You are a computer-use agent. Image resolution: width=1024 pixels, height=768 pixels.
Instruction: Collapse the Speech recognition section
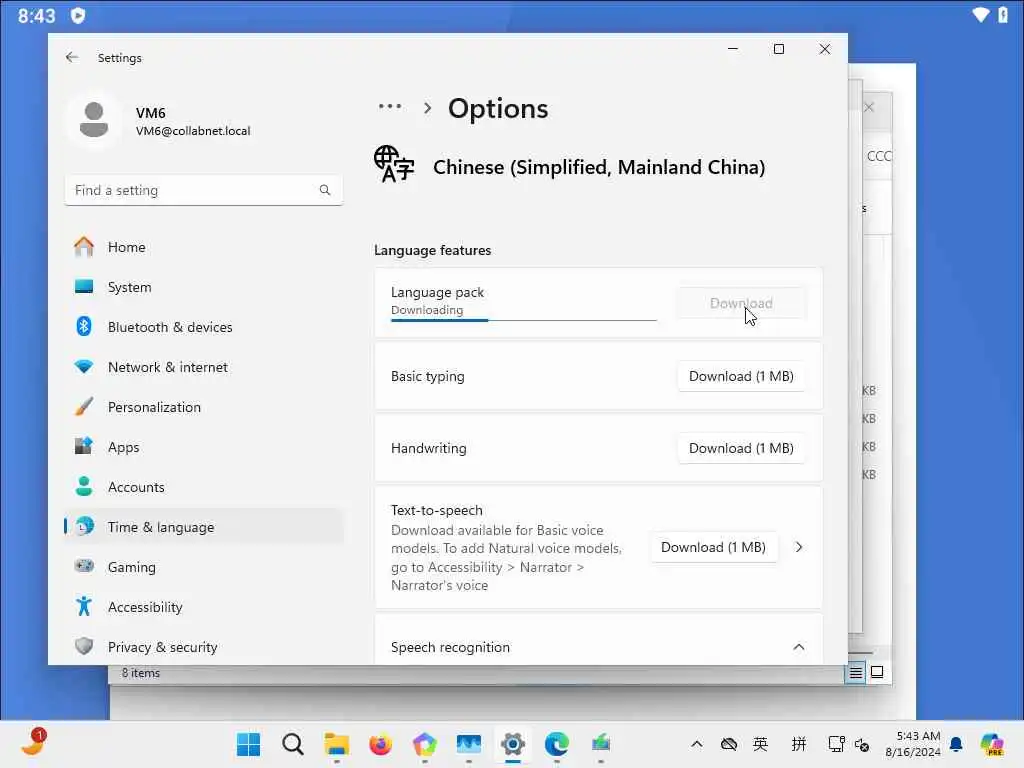798,647
